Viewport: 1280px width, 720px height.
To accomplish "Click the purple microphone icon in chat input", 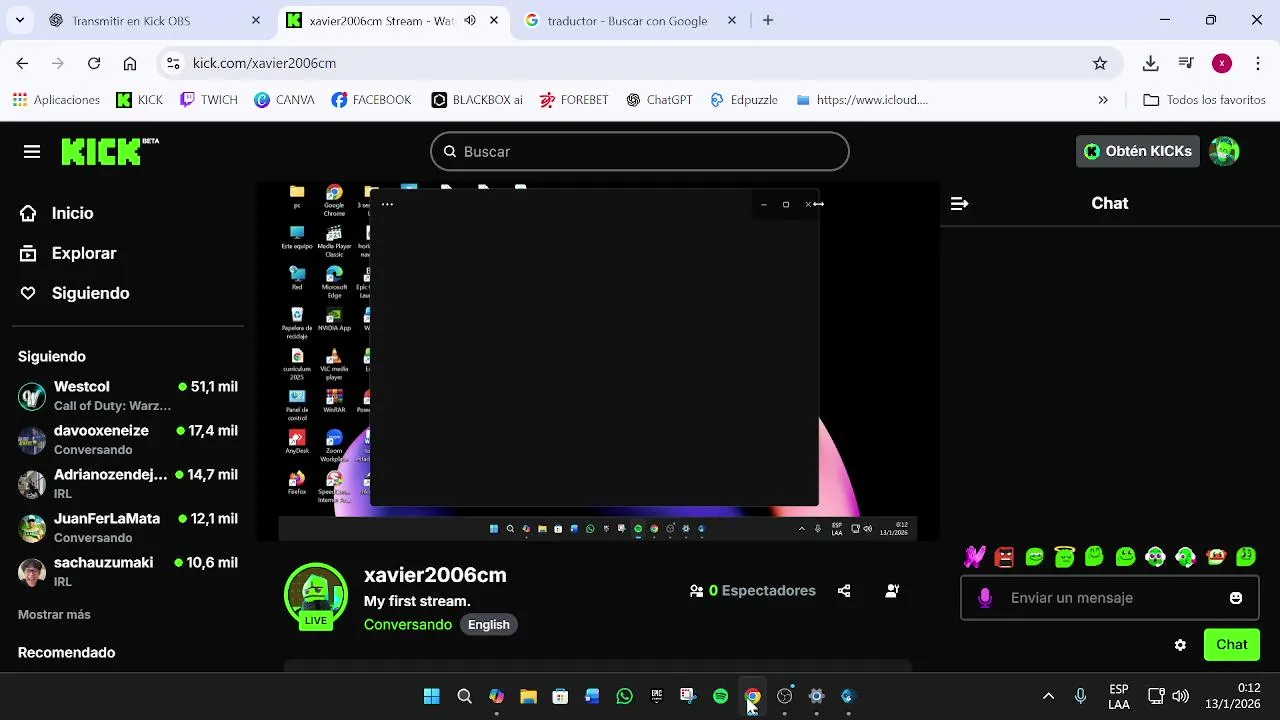I will pyautogui.click(x=985, y=598).
